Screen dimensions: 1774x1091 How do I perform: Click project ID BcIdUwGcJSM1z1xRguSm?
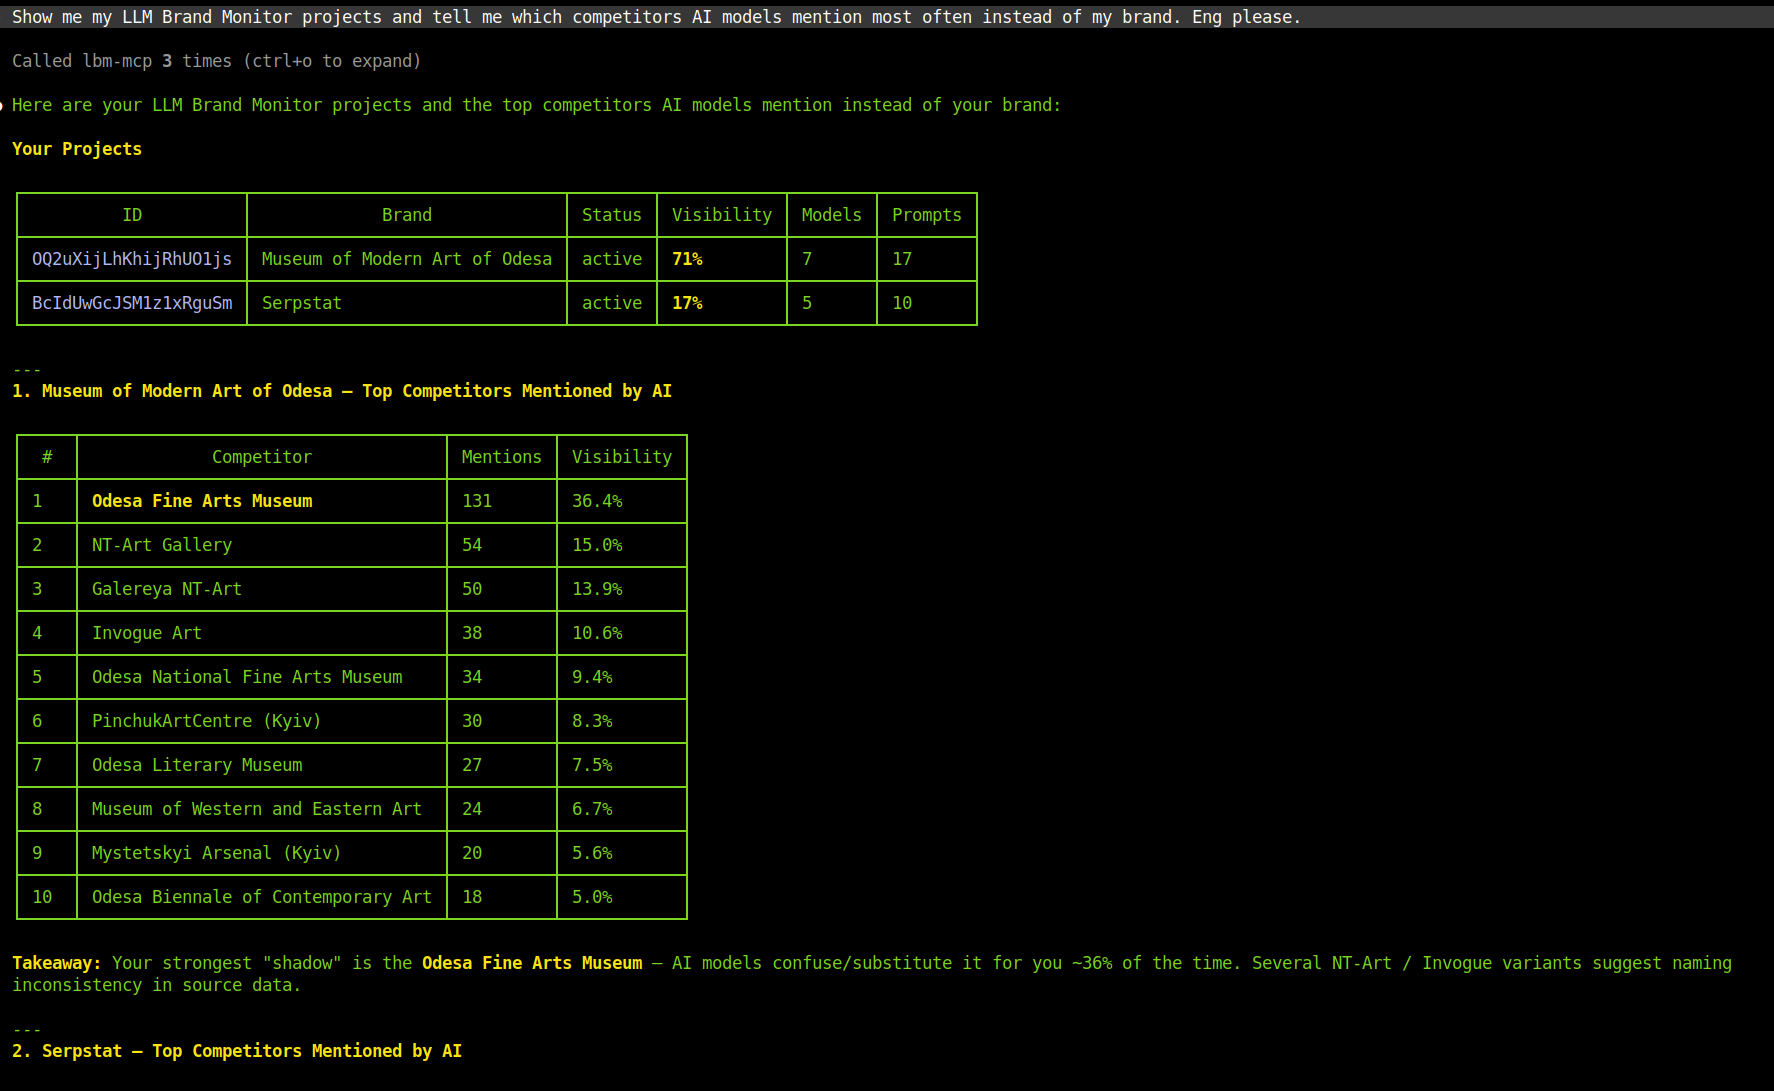tap(132, 303)
